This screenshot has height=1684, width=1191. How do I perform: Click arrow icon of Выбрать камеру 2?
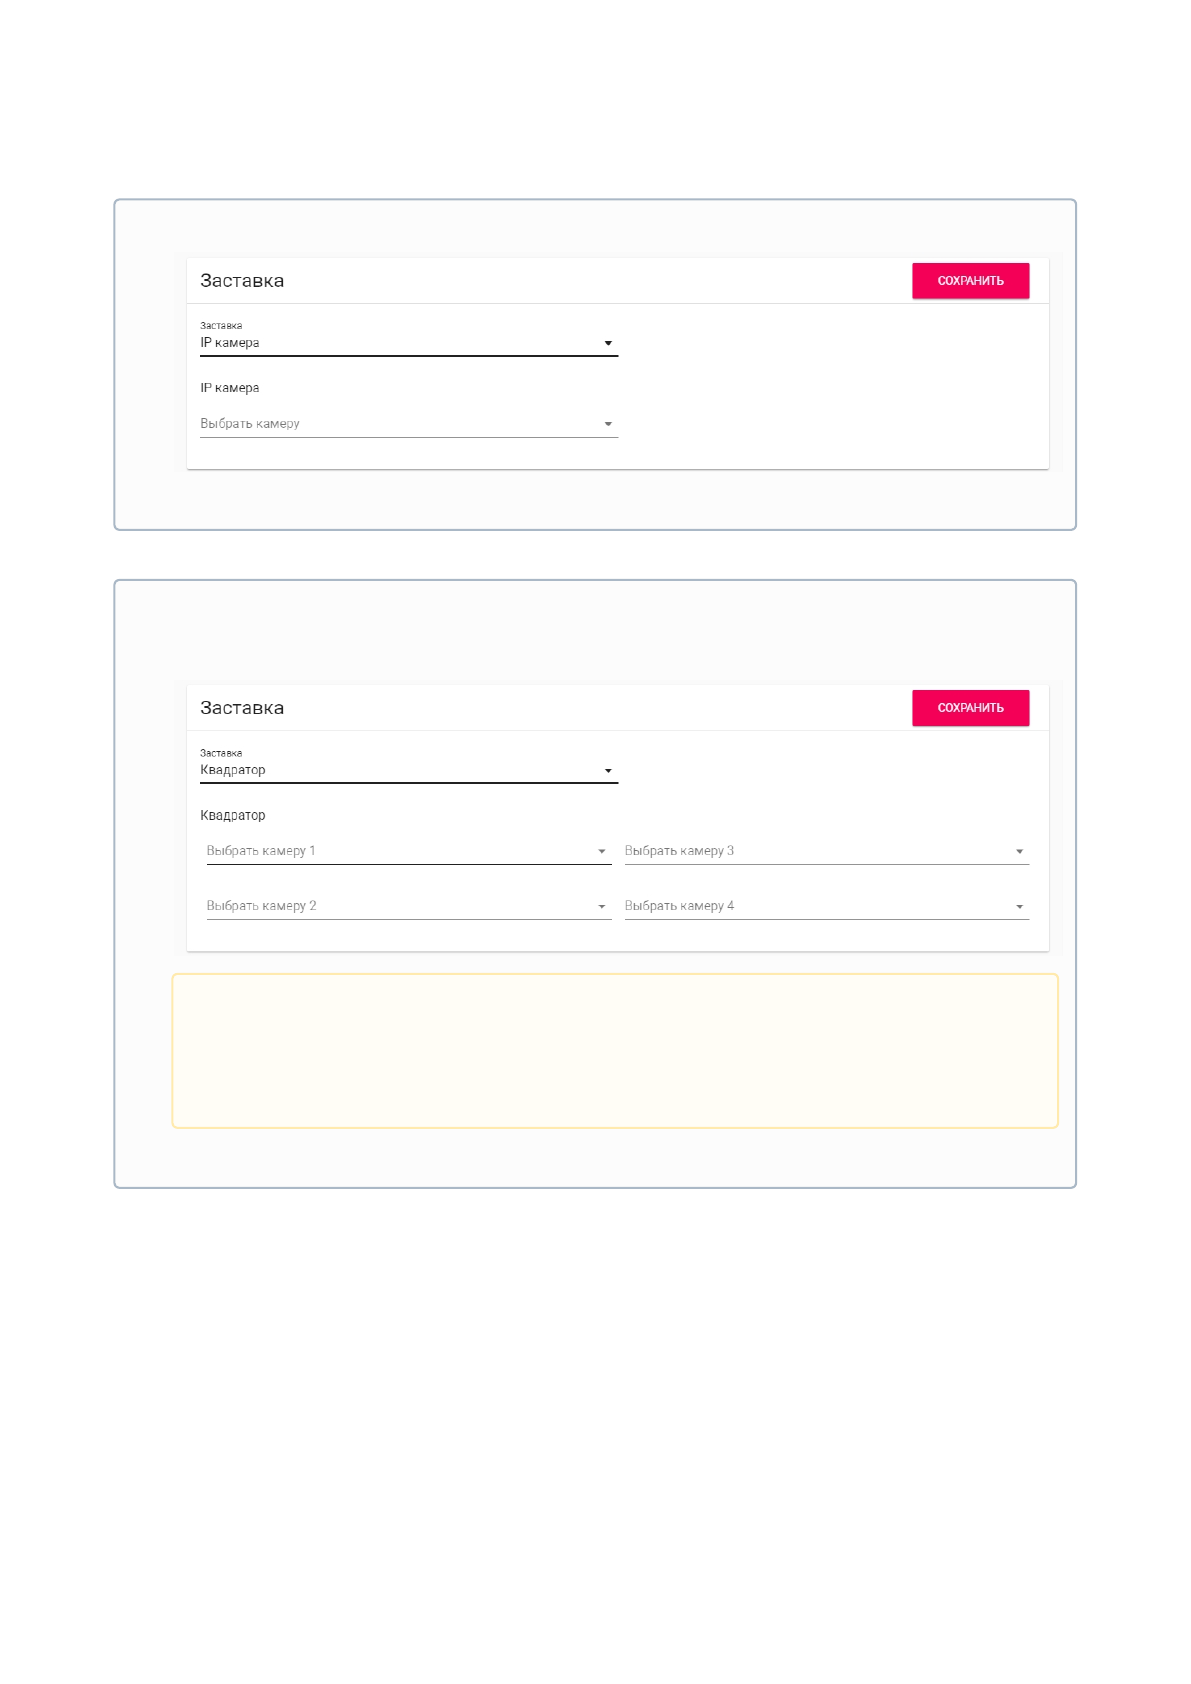click(x=602, y=907)
